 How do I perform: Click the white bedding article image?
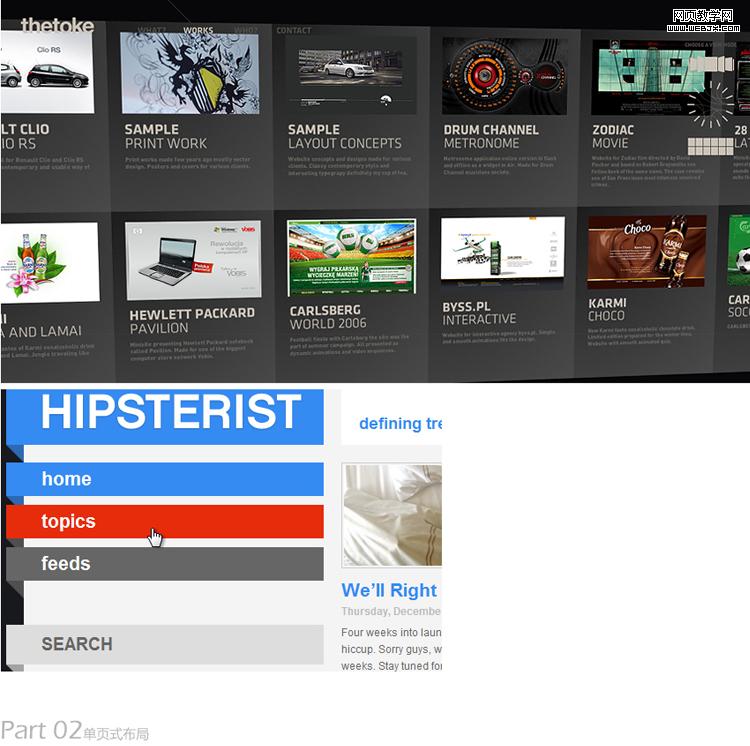coord(392,515)
